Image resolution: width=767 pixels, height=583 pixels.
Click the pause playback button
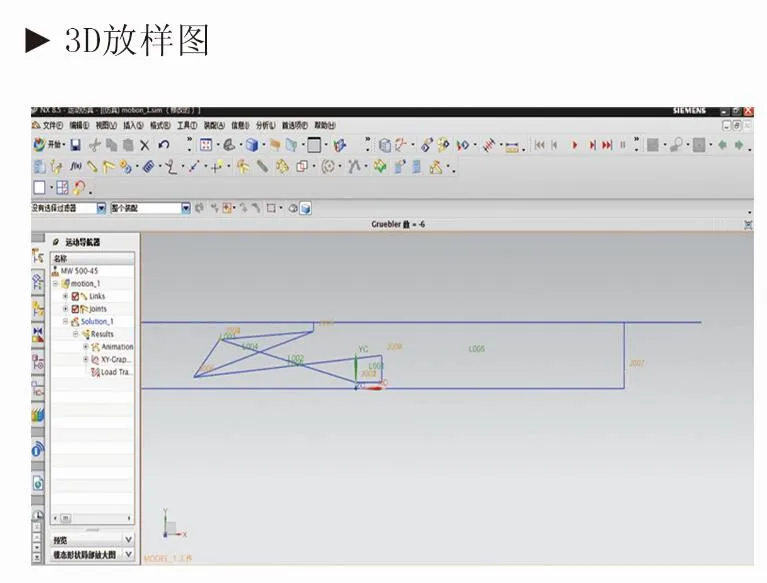click(x=623, y=145)
